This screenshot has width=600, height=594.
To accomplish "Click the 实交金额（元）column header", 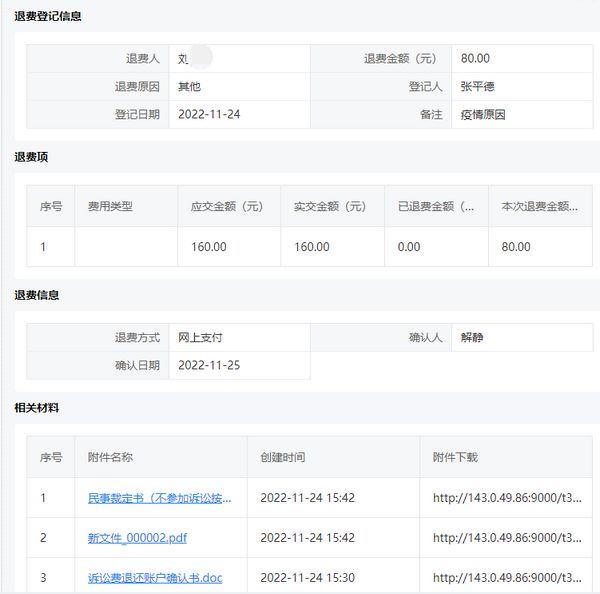I will pyautogui.click(x=331, y=207).
